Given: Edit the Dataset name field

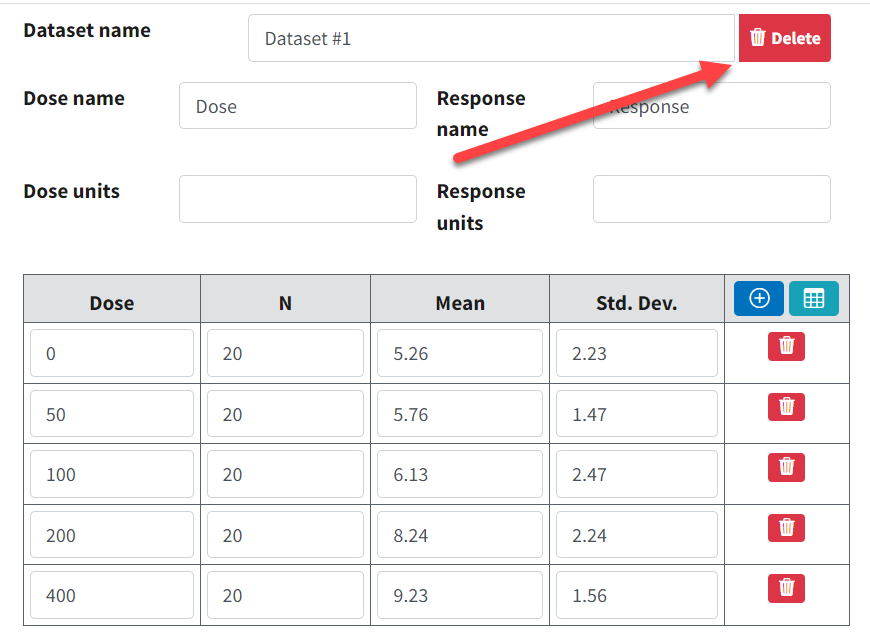Looking at the screenshot, I should (x=491, y=38).
